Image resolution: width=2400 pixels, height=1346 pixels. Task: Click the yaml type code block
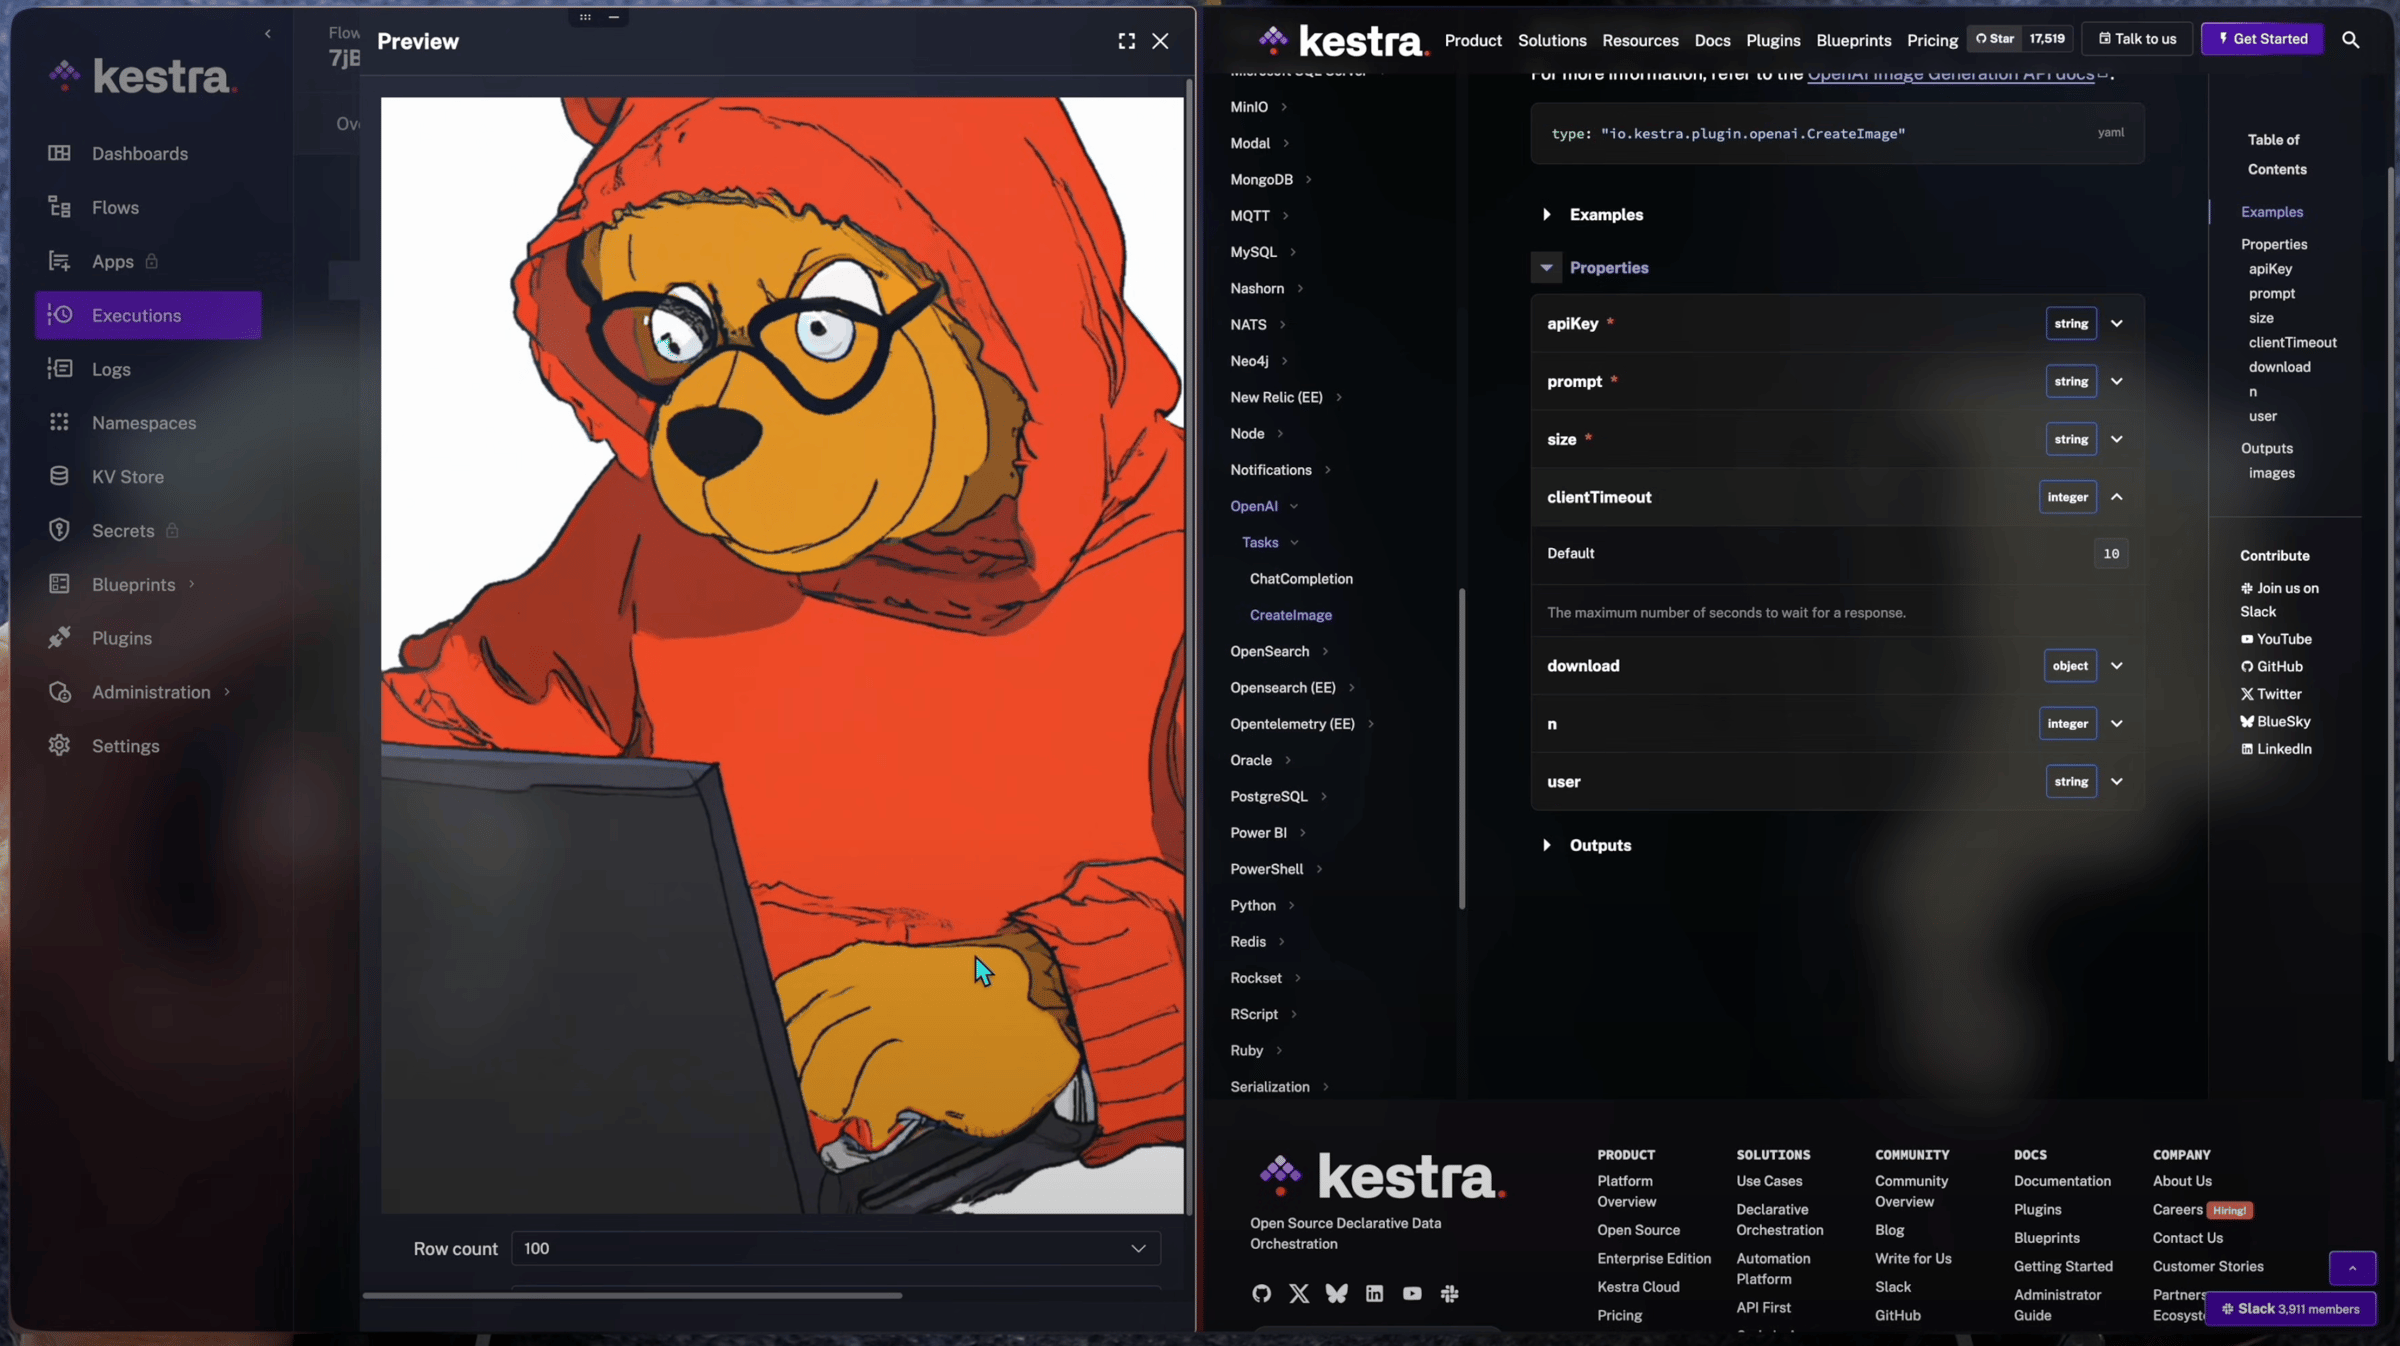point(1837,134)
